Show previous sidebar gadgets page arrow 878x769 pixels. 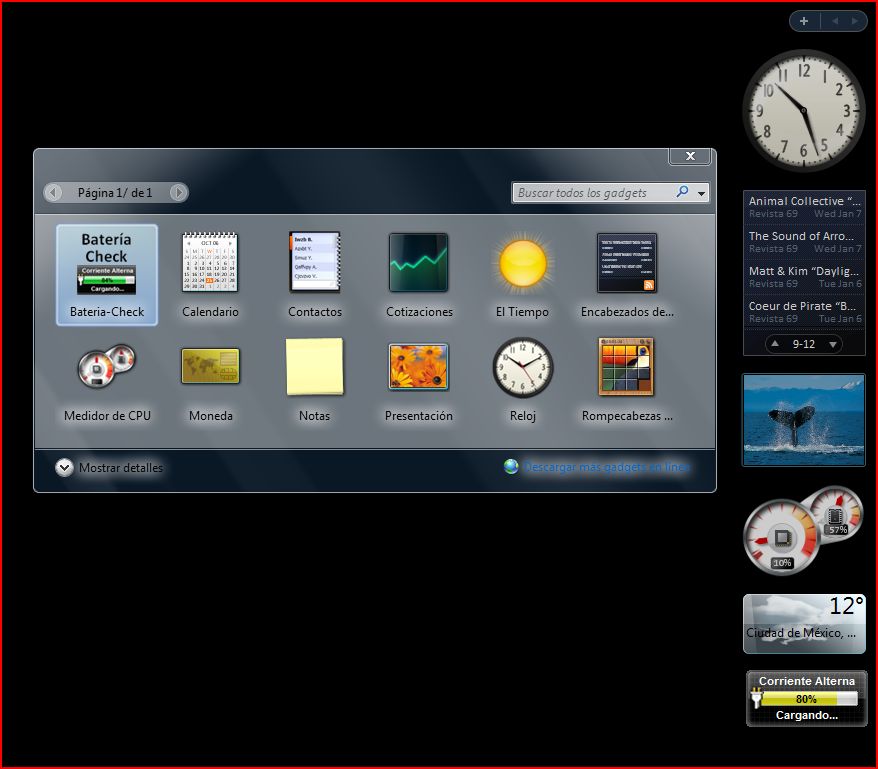click(835, 21)
